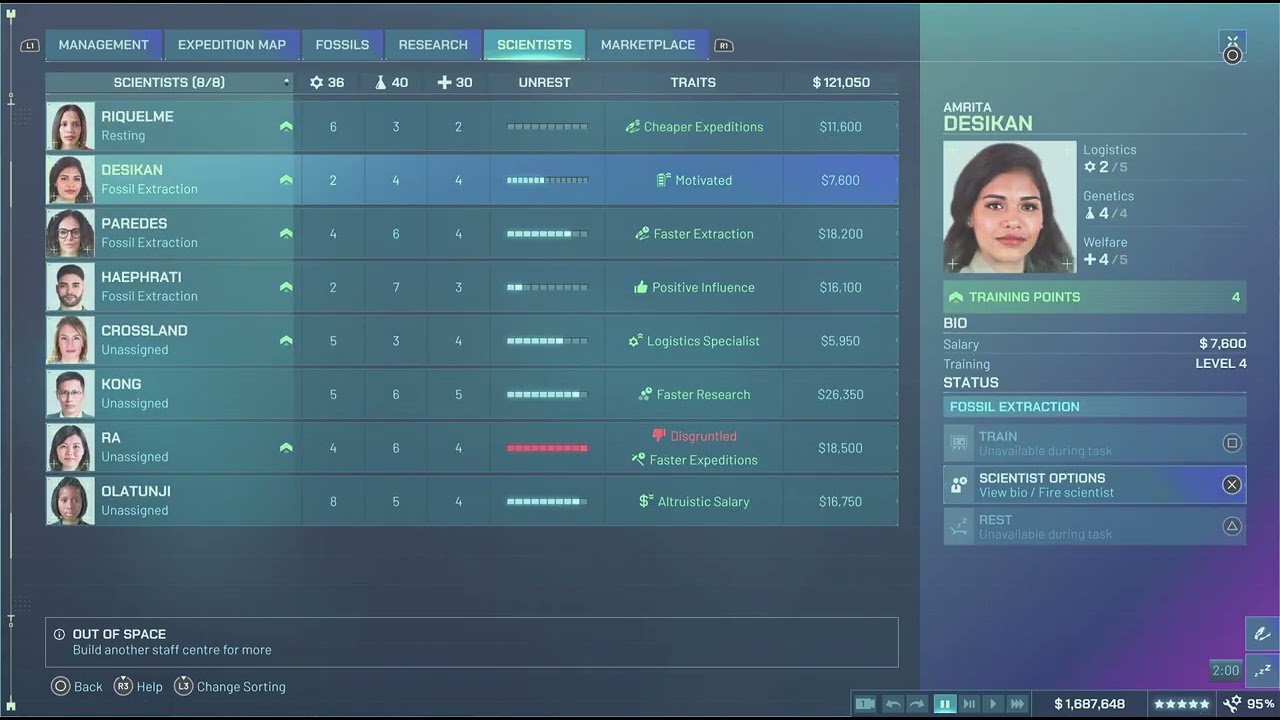Set game speed to fast forward
The height and width of the screenshot is (720, 1280).
pyautogui.click(x=1017, y=704)
